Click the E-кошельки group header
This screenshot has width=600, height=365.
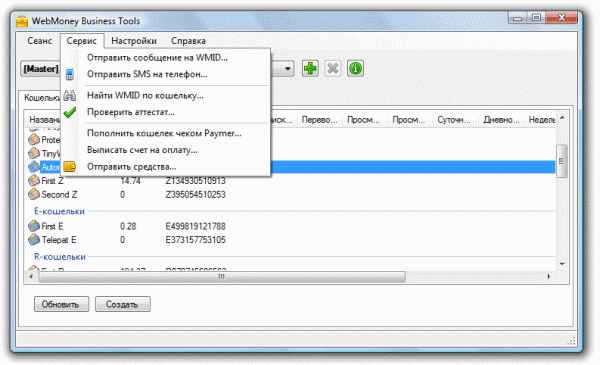pyautogui.click(x=59, y=211)
